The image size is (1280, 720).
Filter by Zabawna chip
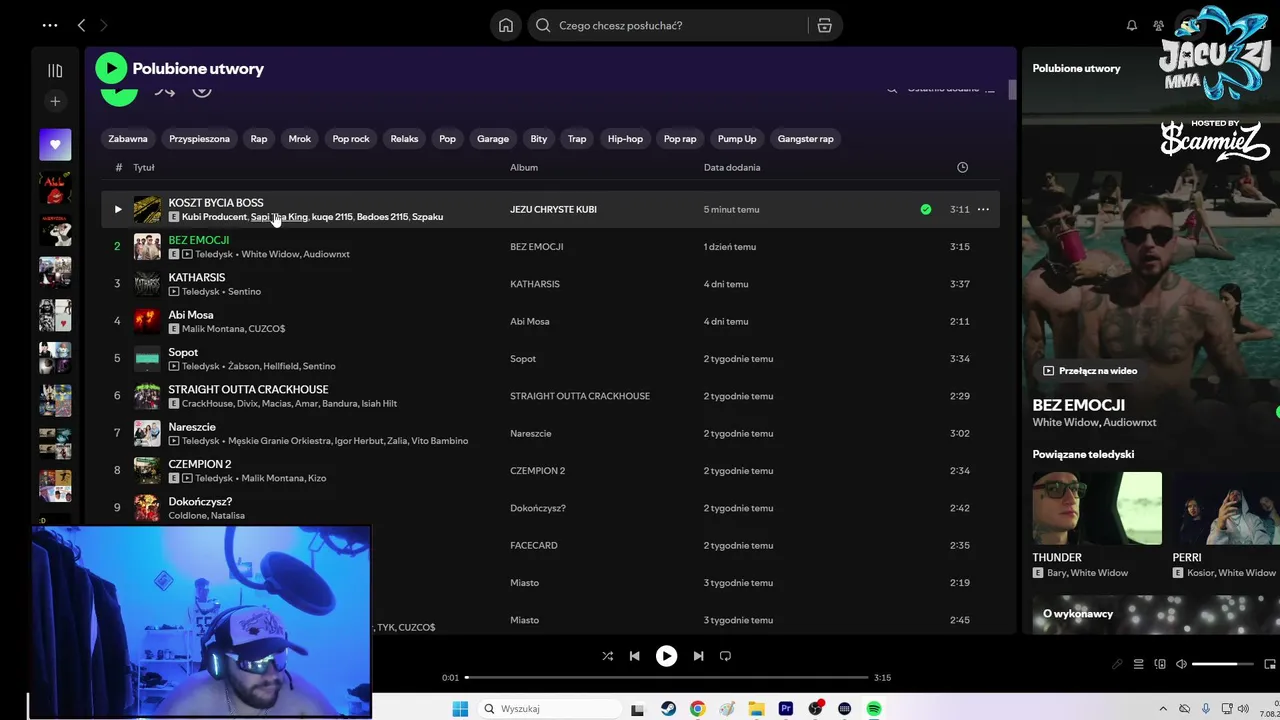[x=128, y=139]
